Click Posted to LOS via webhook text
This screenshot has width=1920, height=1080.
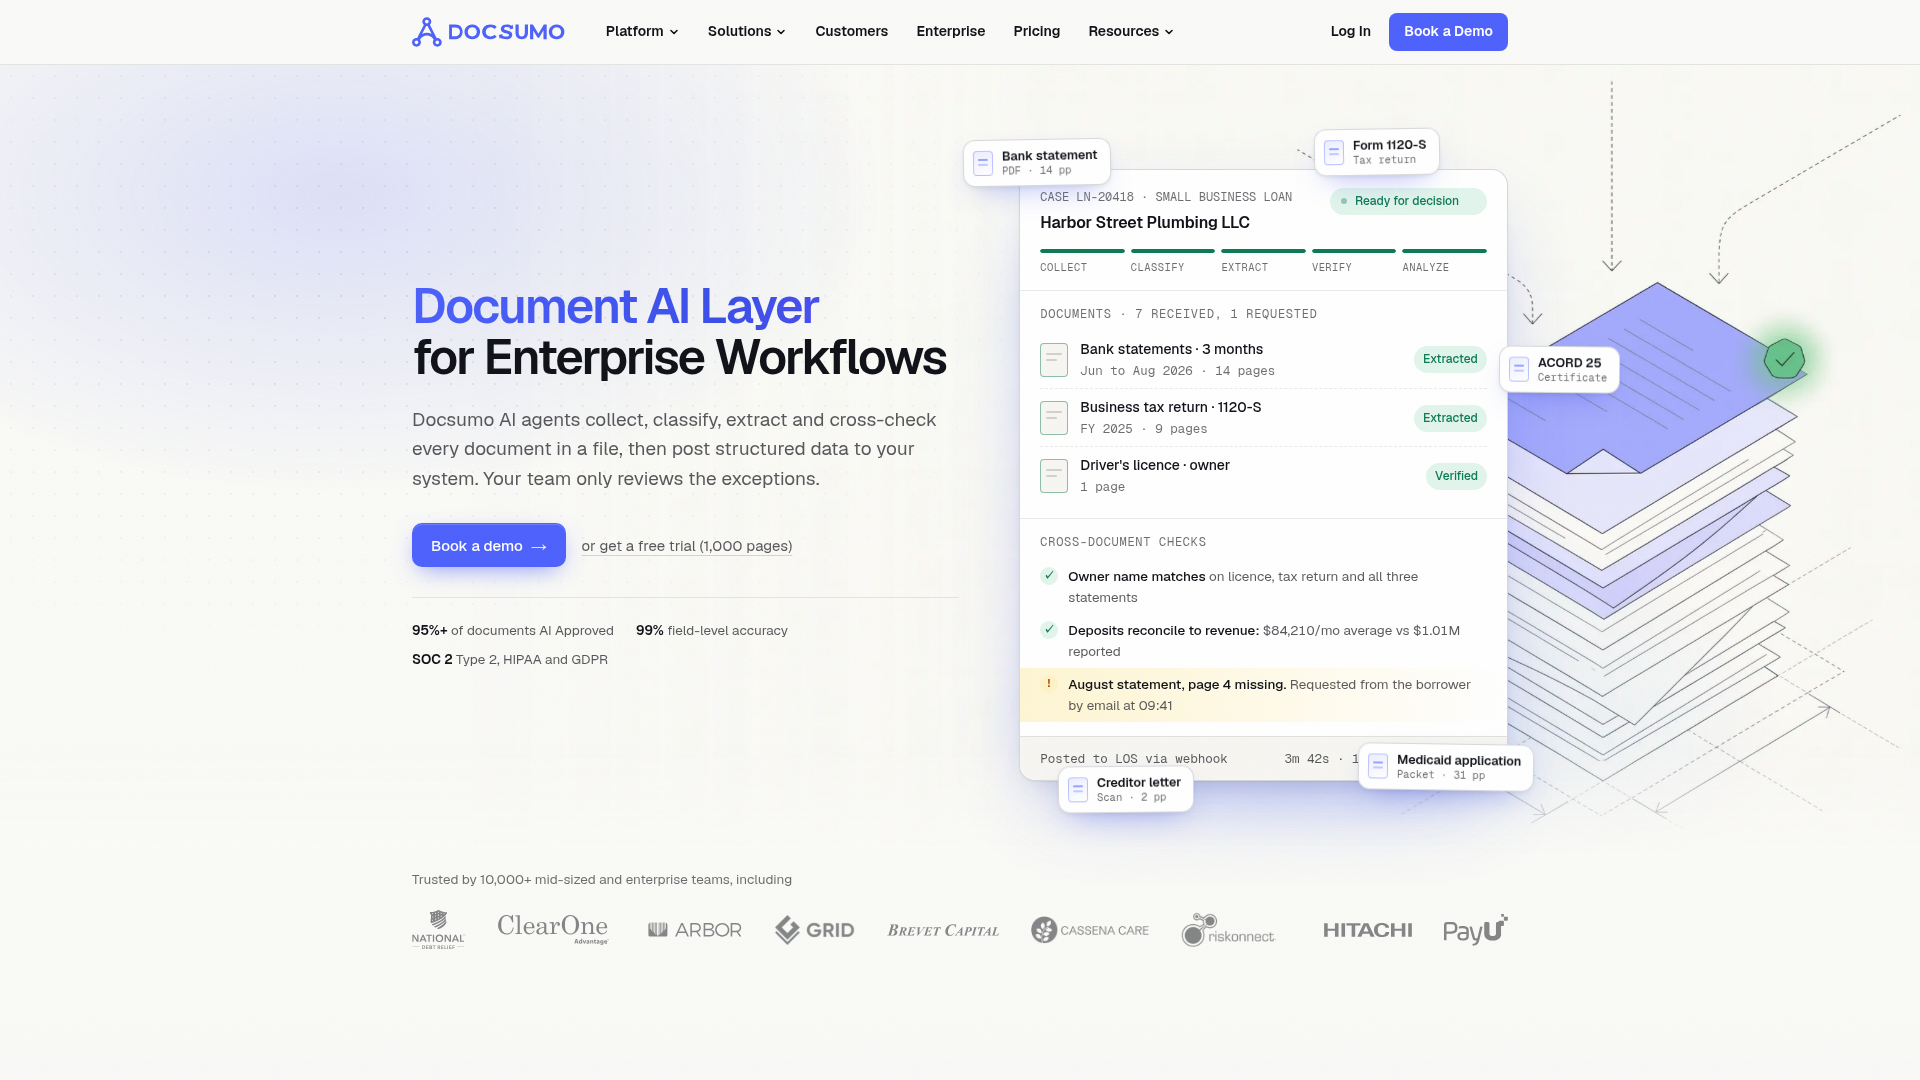pyautogui.click(x=1133, y=759)
